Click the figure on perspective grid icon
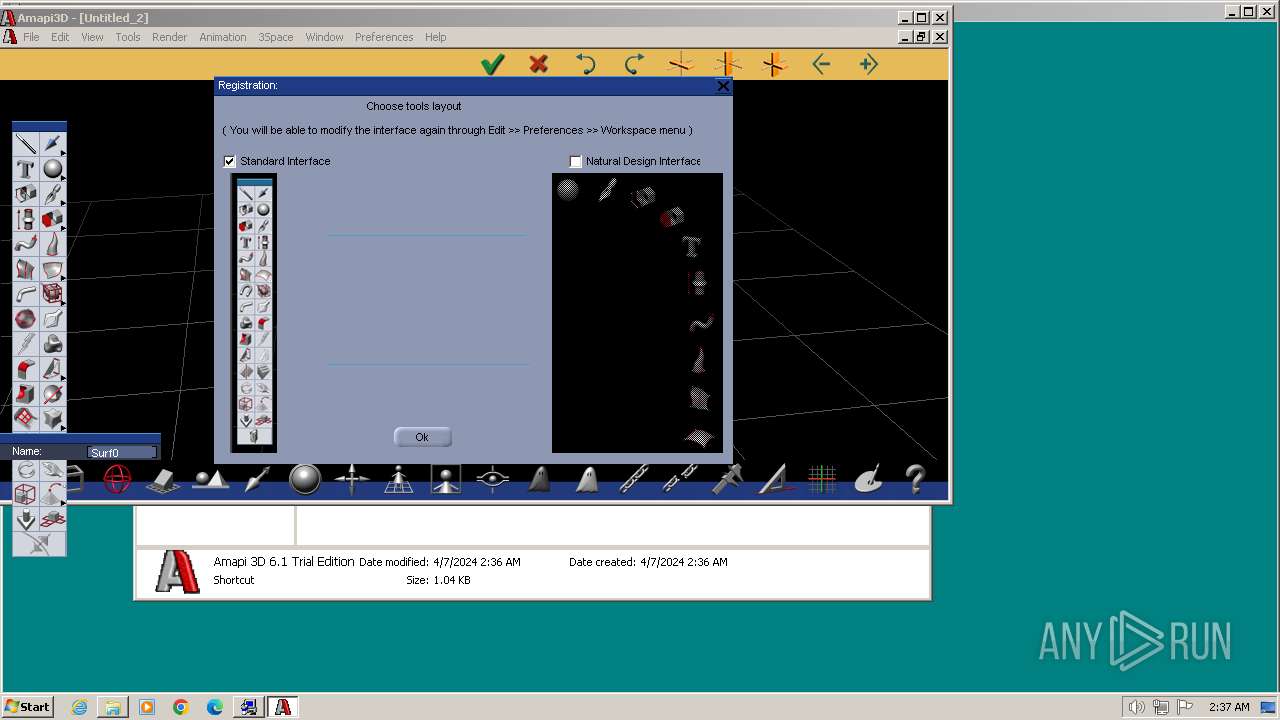This screenshot has height=720, width=1280. (x=398, y=480)
